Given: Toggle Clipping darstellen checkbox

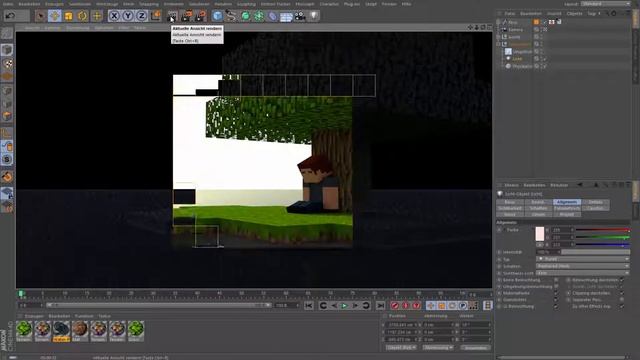Looking at the screenshot, I should pyautogui.click(x=622, y=293).
